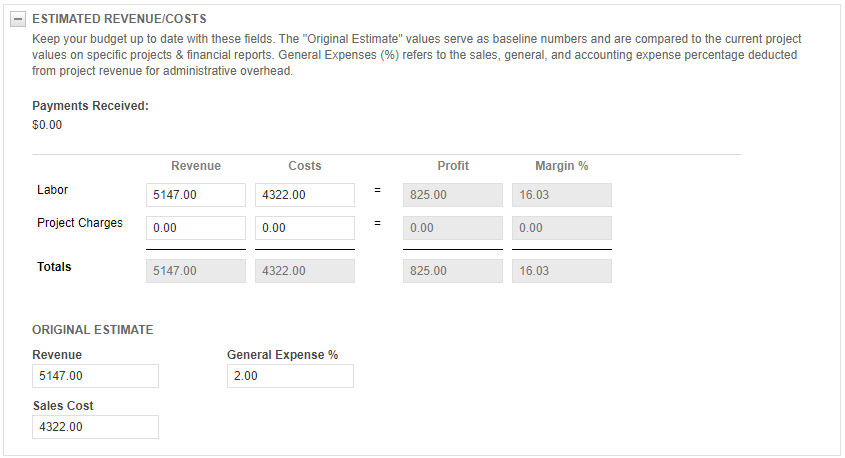
Task: Click the Labor Revenue input field
Action: point(195,195)
